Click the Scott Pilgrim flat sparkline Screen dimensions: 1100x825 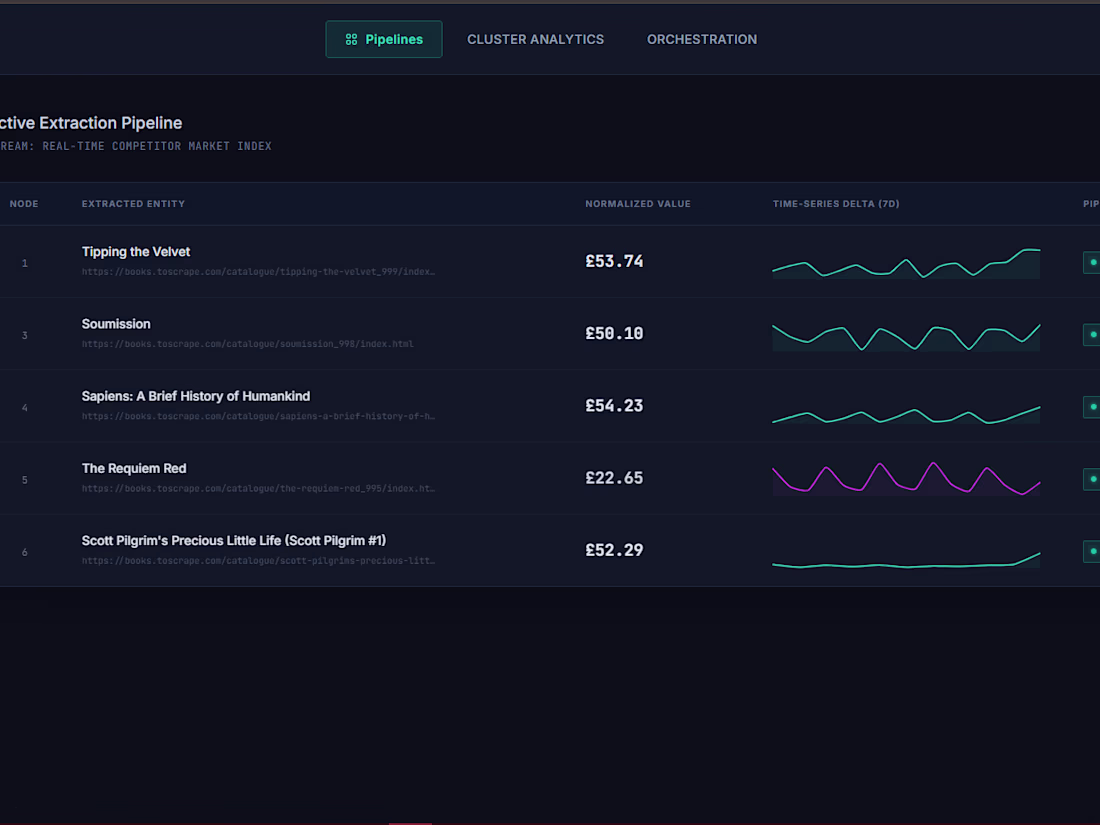tap(906, 561)
